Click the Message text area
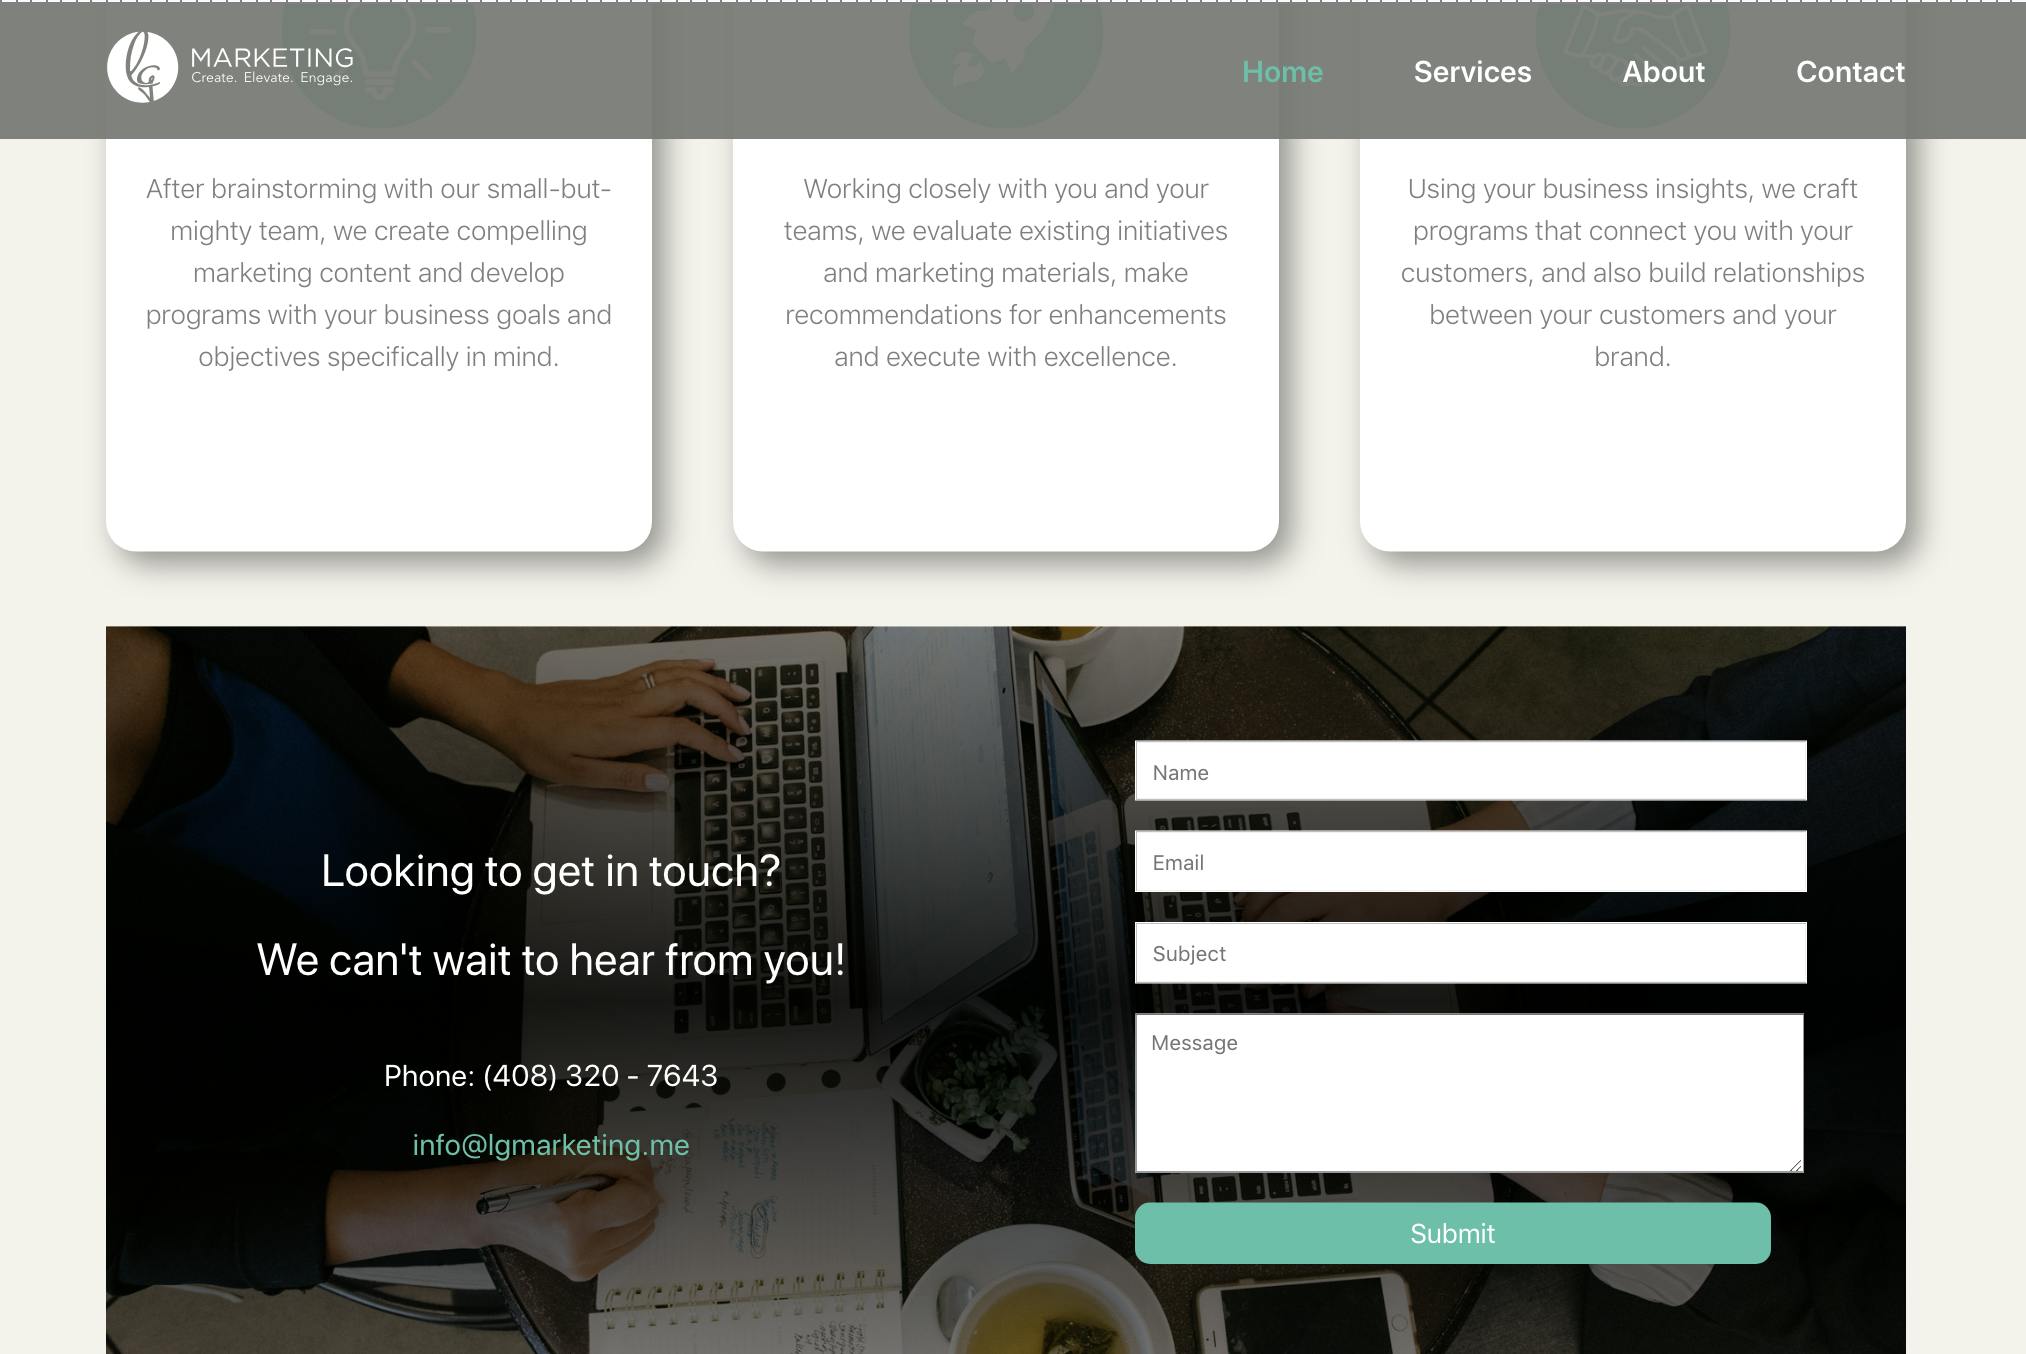The width and height of the screenshot is (2026, 1354). click(x=1469, y=1091)
